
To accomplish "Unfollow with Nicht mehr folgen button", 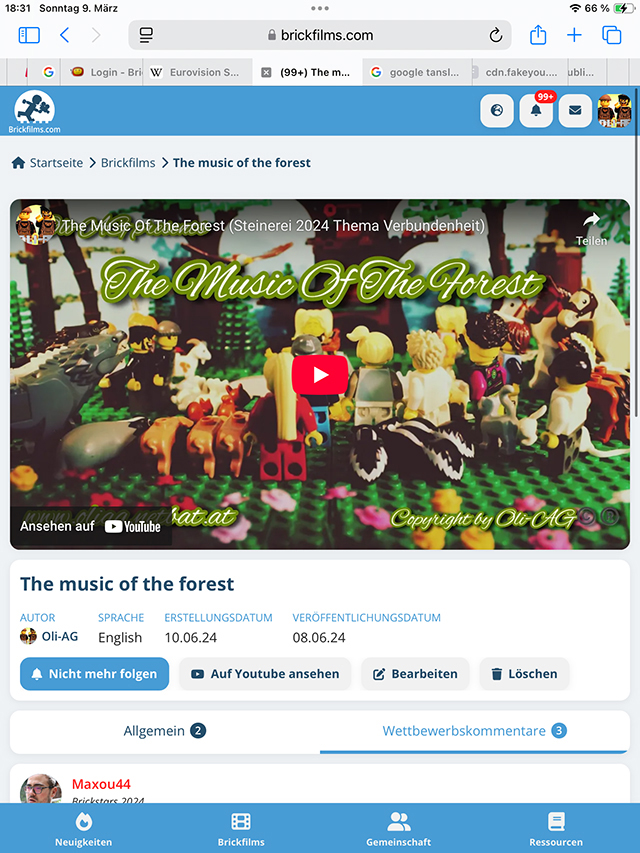I will (95, 673).
